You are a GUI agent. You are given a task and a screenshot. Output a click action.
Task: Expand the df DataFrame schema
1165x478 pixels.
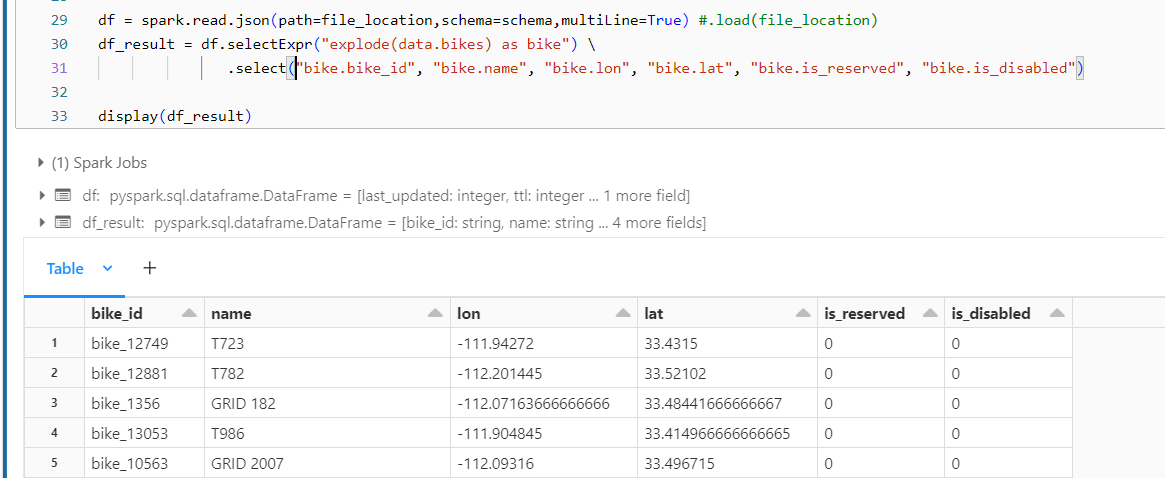(42, 196)
